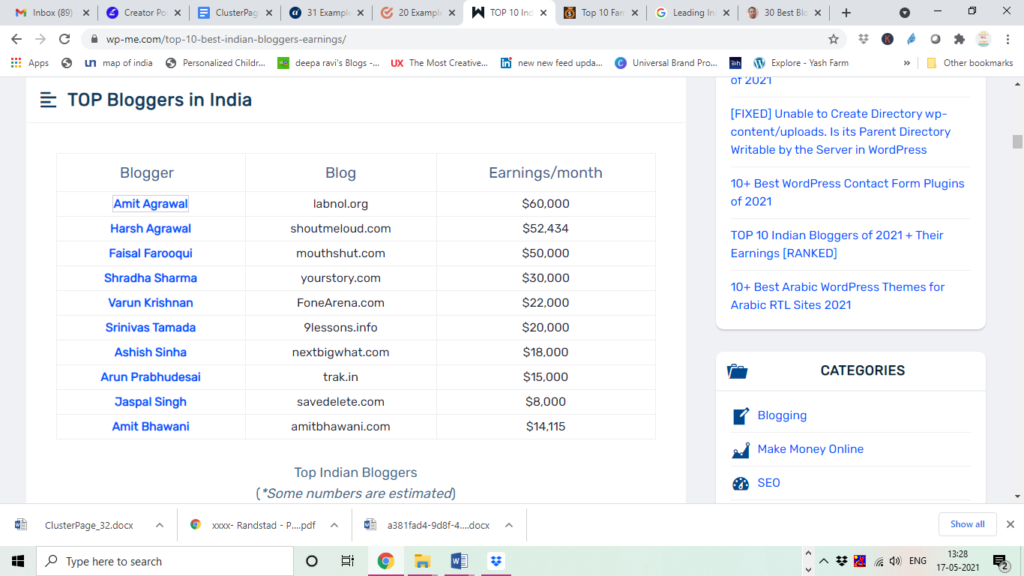Click the folder icon in CATEGORIES header
1024x576 pixels.
point(739,370)
